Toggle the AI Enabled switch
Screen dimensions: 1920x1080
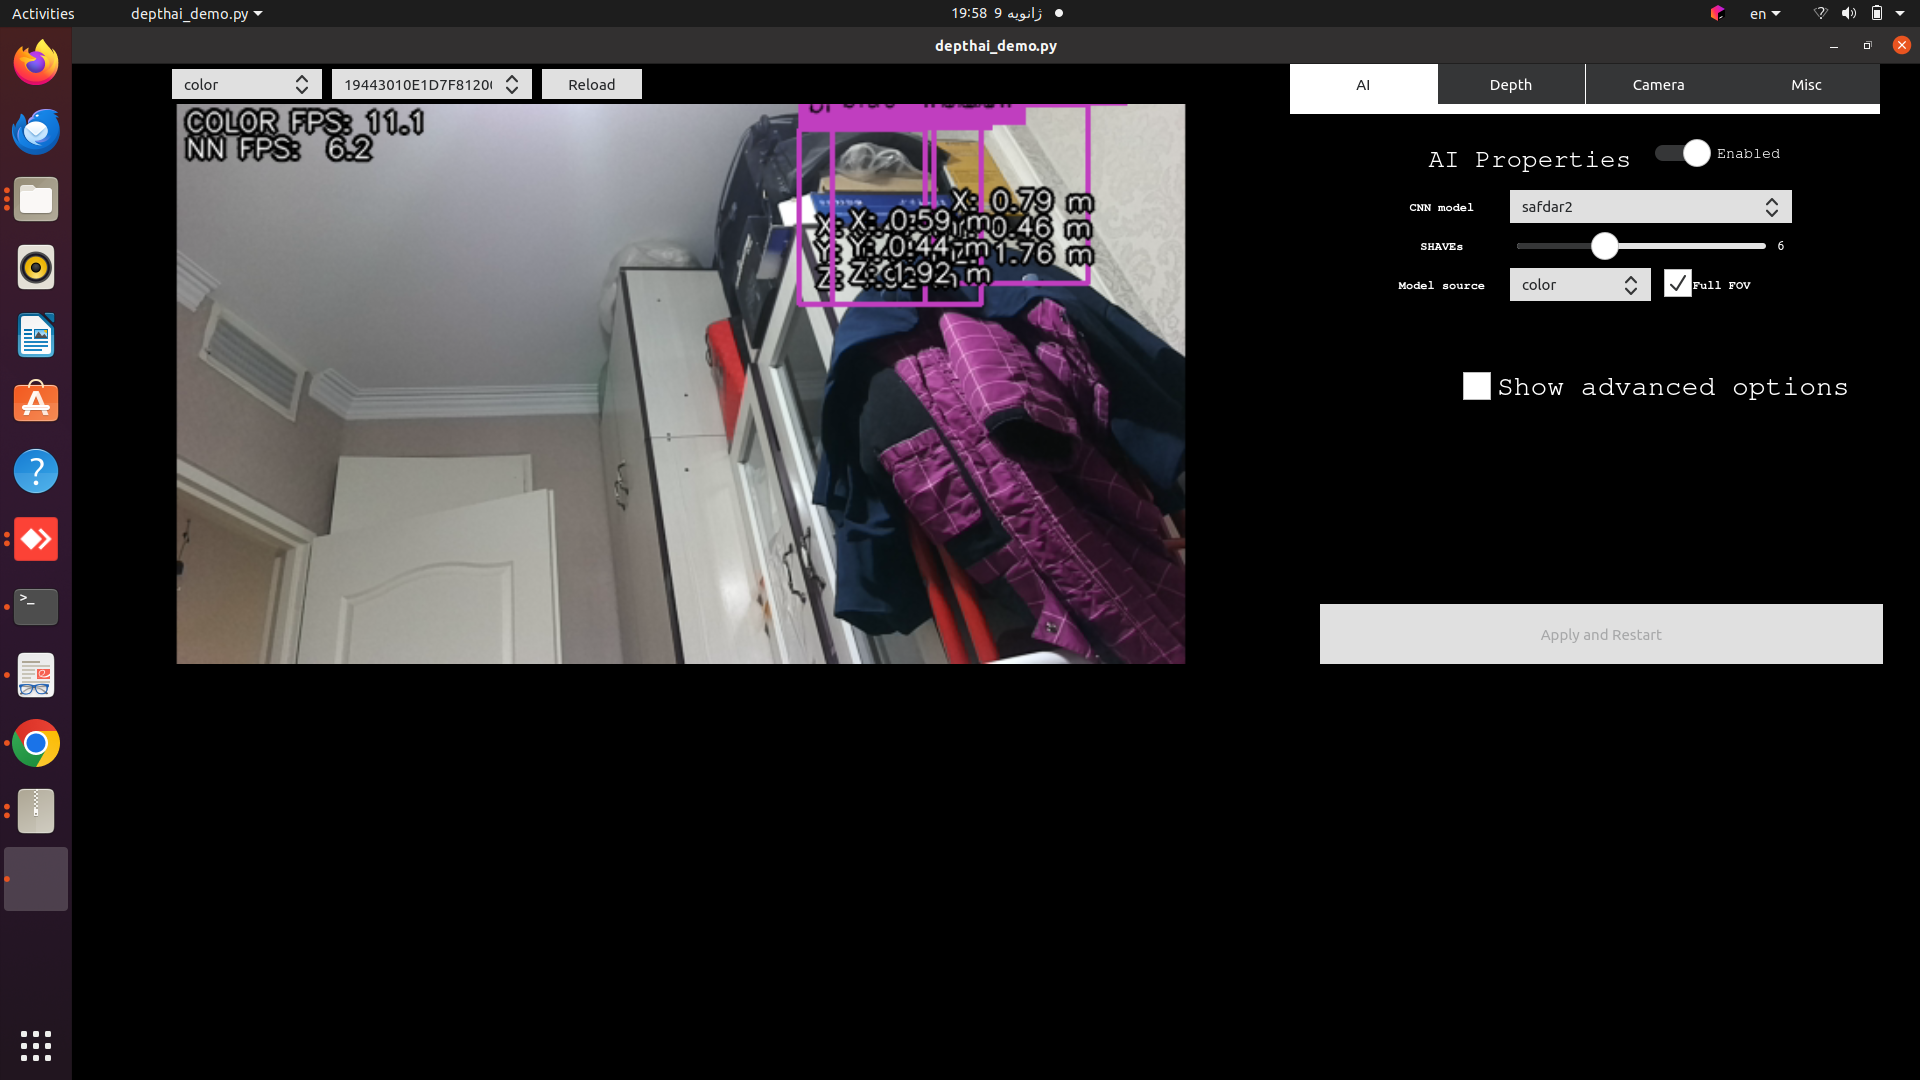[x=1683, y=153]
